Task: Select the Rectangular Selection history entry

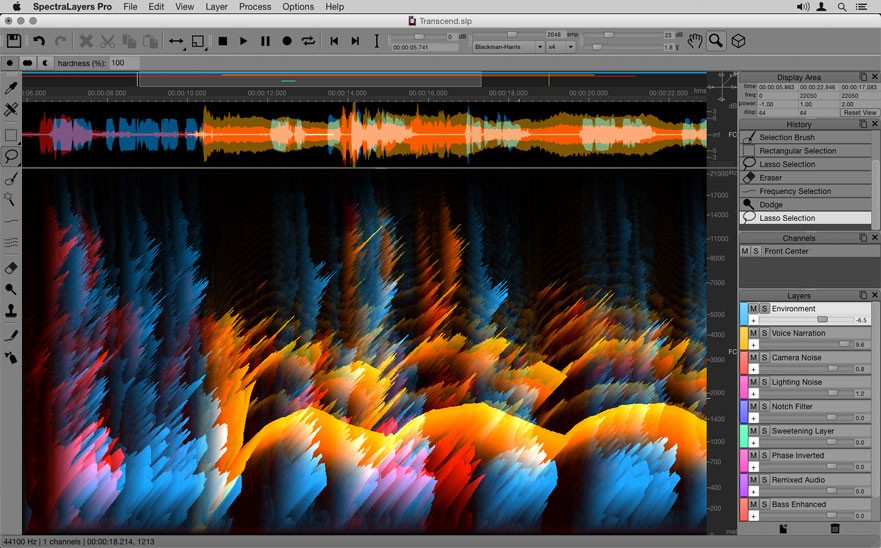Action: tap(806, 151)
